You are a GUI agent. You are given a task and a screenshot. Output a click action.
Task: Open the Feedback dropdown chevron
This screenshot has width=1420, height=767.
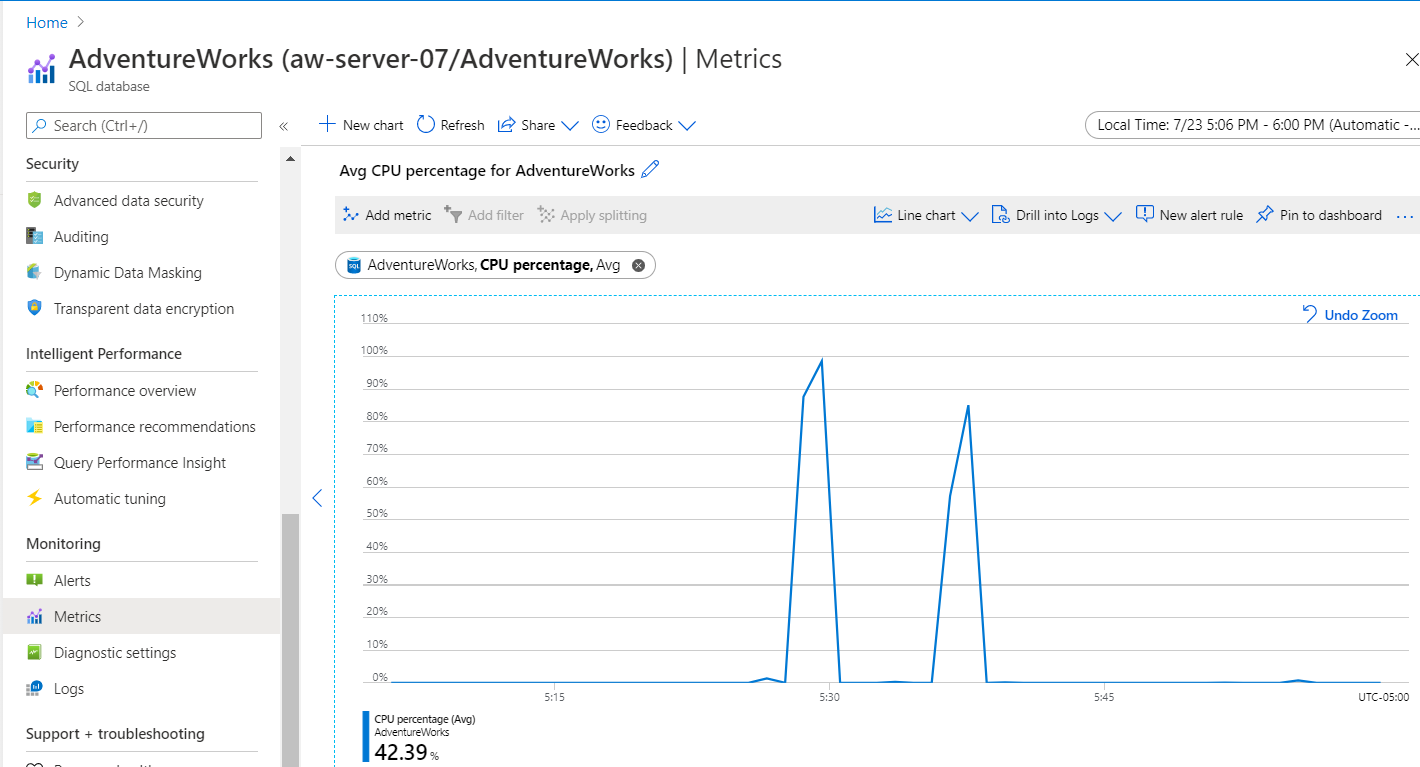tap(686, 126)
